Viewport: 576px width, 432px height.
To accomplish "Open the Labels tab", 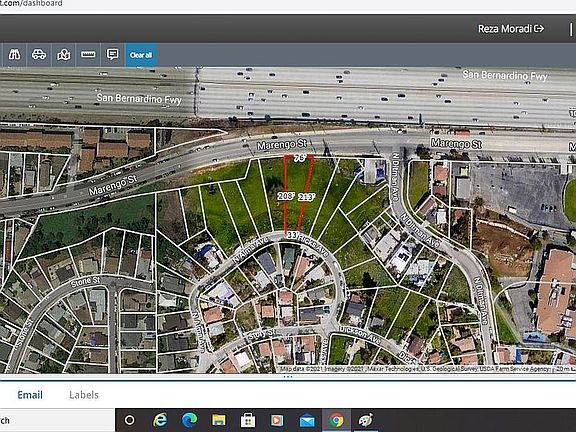I will coord(84,395).
